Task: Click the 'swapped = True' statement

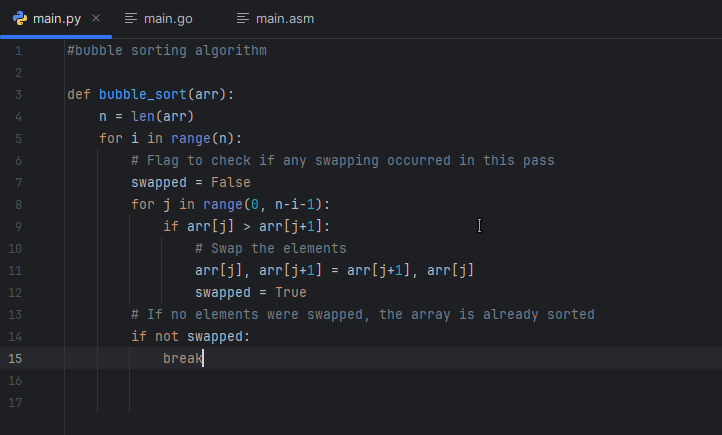Action: [x=250, y=292]
